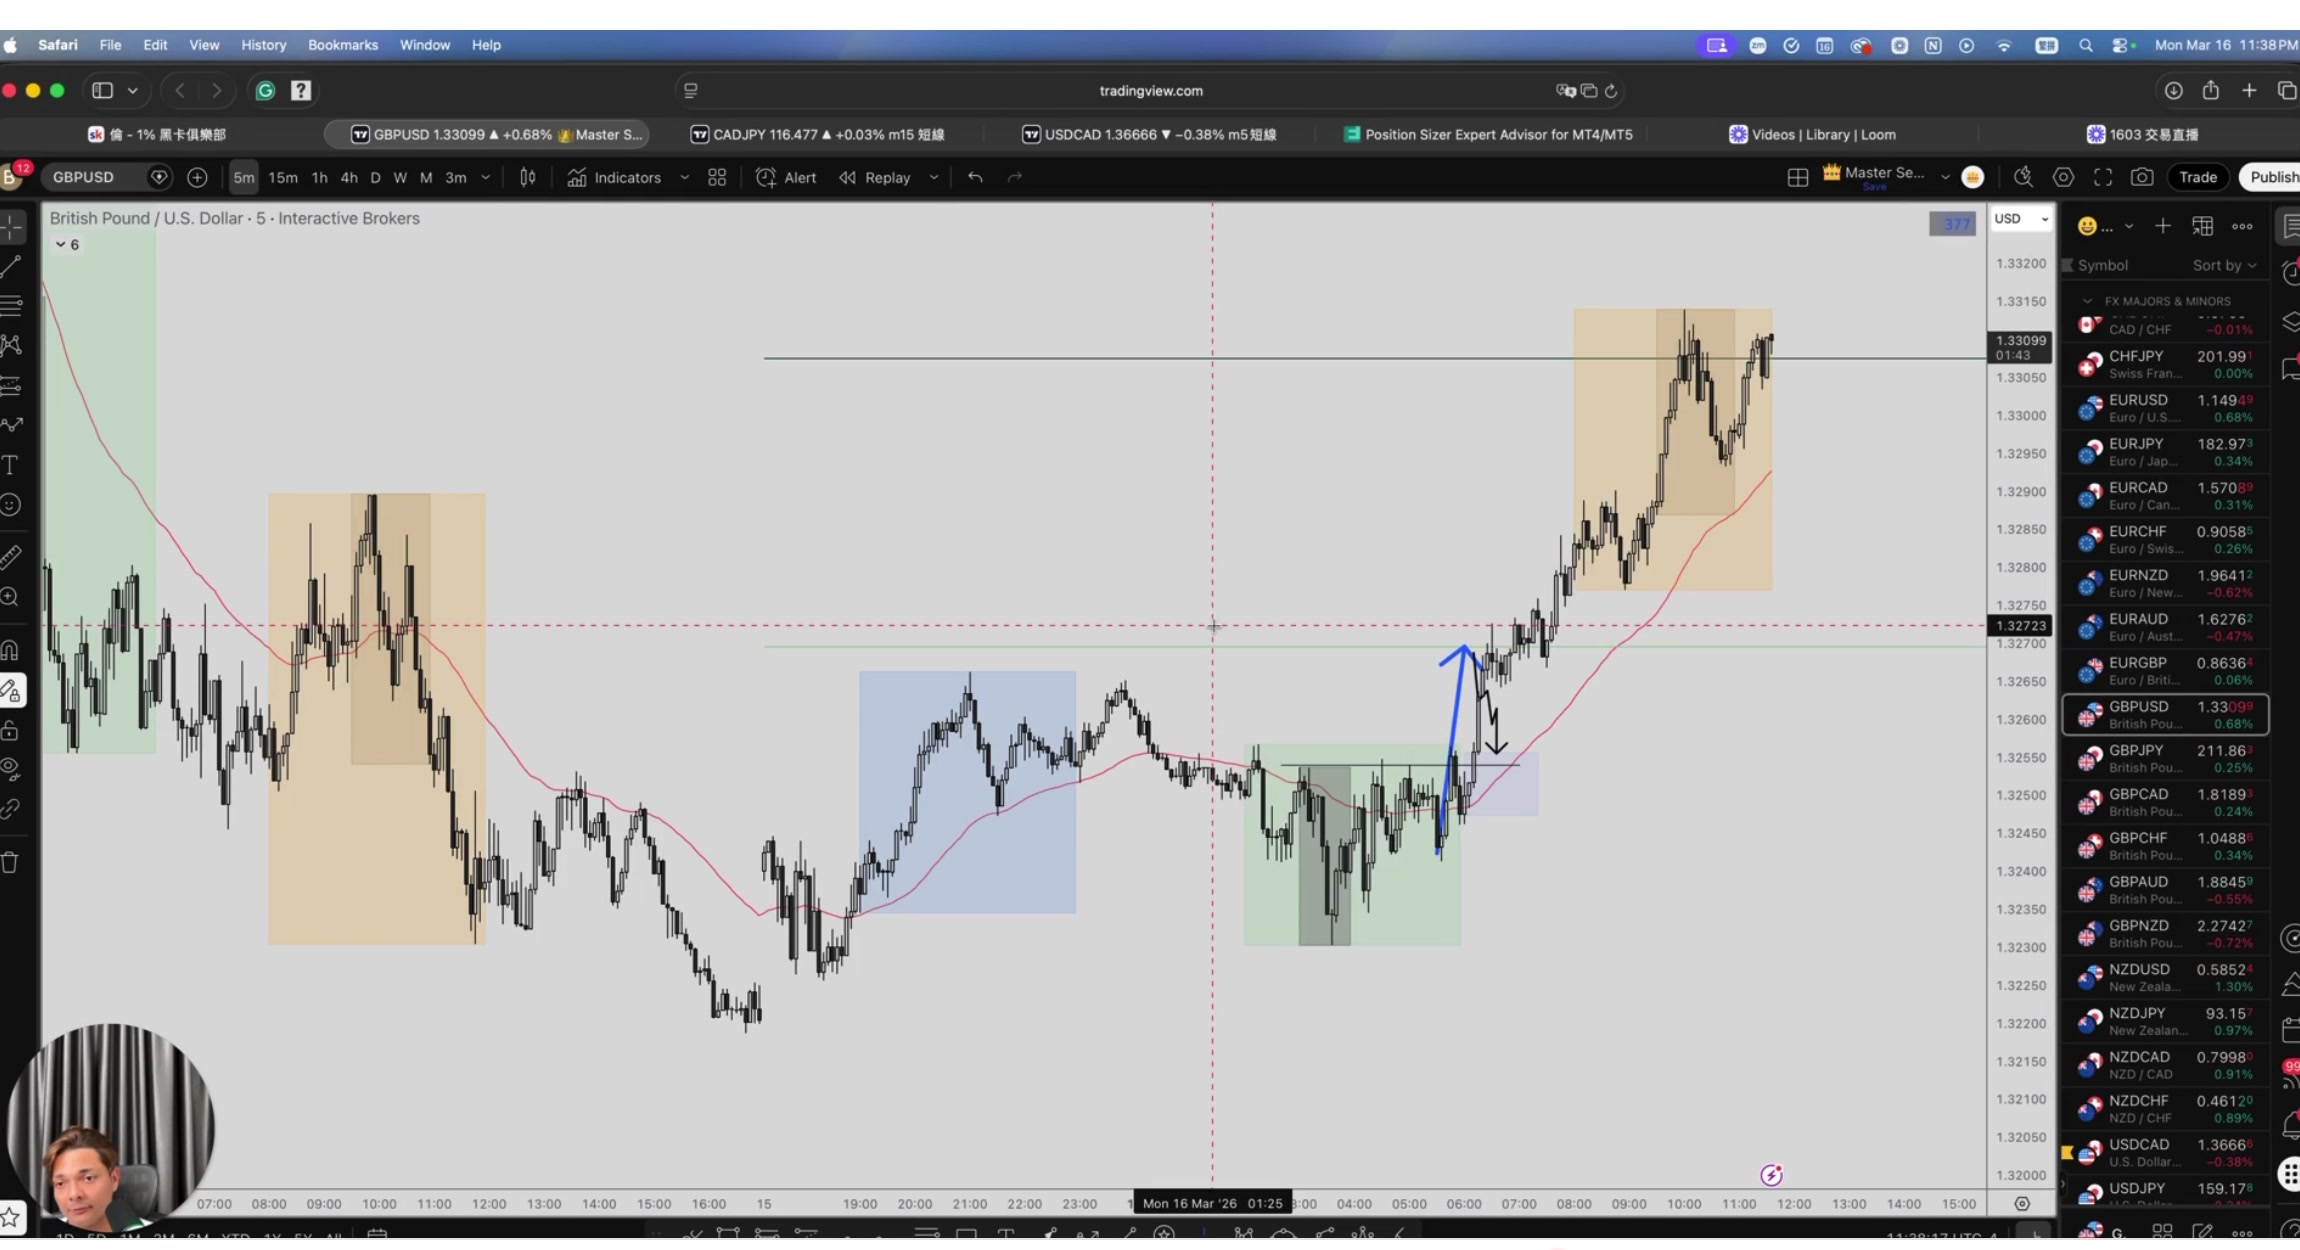2300x1250 pixels.
Task: Select the Measure ruler tool
Action: tap(11, 557)
